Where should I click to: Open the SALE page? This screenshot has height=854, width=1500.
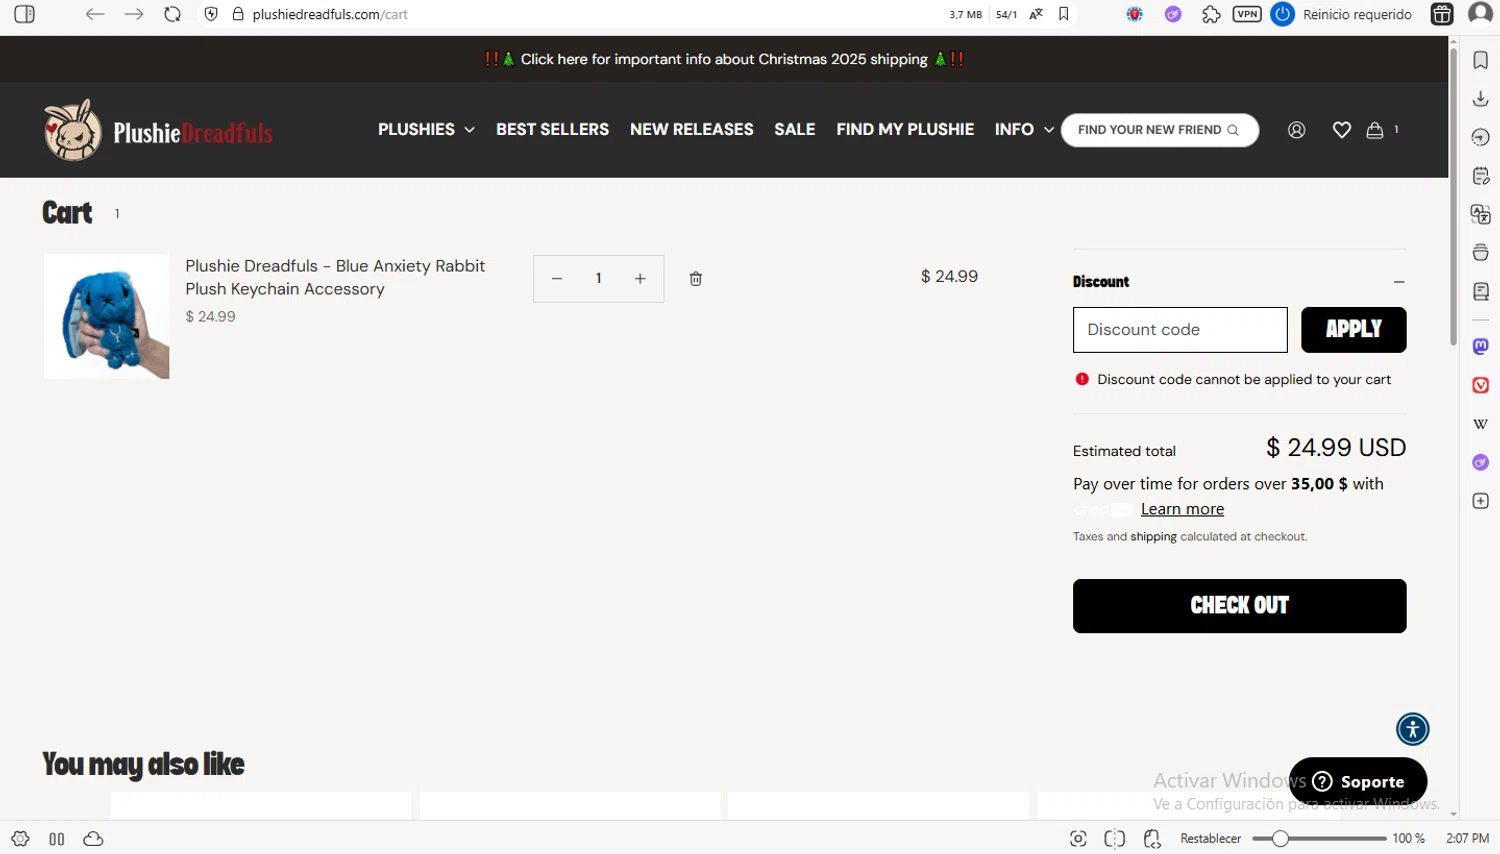pyautogui.click(x=794, y=129)
